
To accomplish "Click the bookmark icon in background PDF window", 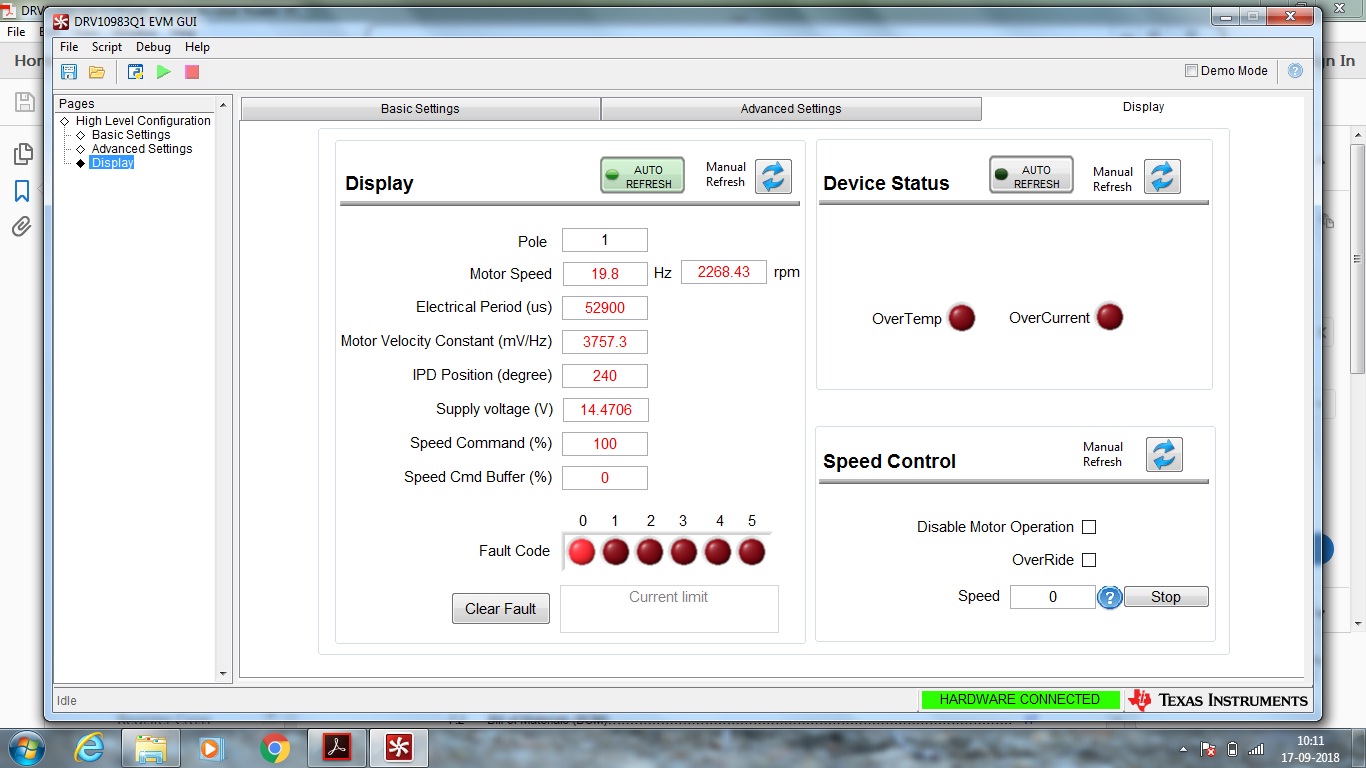I will (22, 191).
